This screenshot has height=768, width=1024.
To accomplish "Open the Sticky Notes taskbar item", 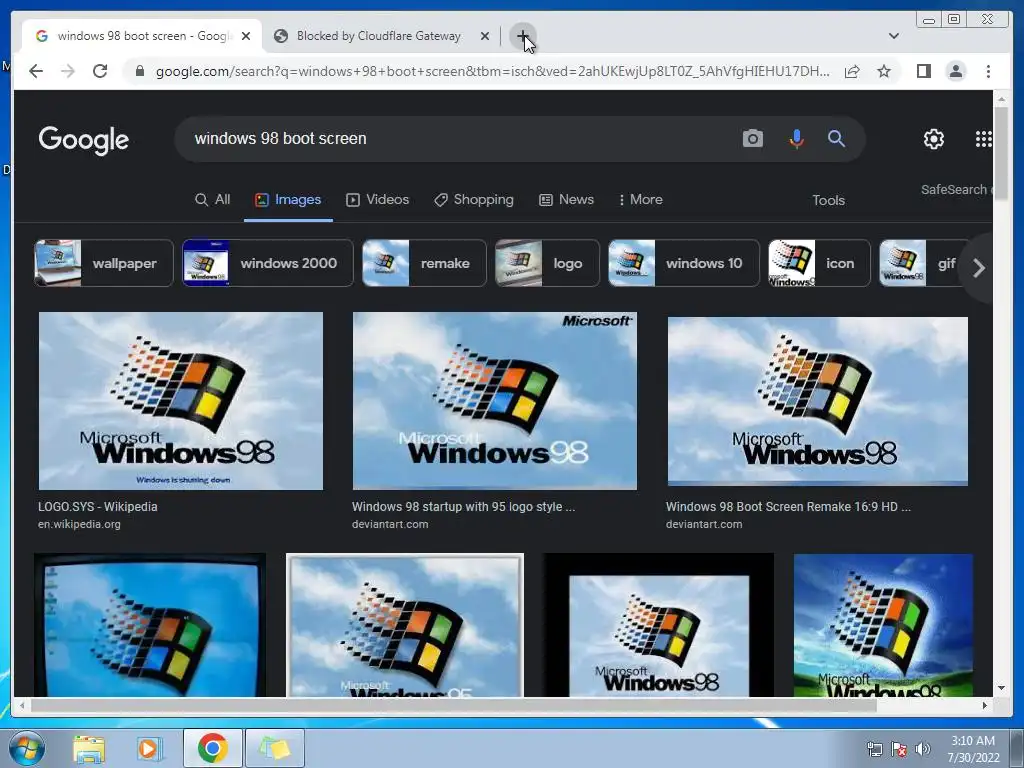I will point(275,748).
